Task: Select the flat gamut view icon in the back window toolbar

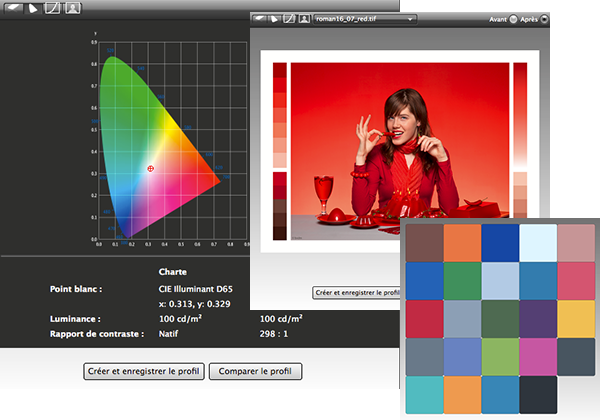Action: click(13, 8)
